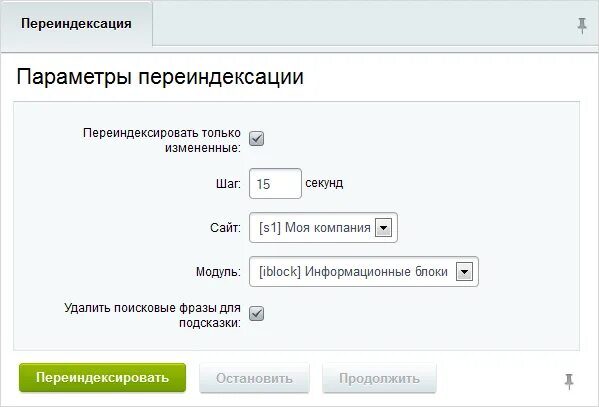This screenshot has height=407, width=599.
Task: Open the Сайт dropdown showing Моя компания
Action: 323,228
